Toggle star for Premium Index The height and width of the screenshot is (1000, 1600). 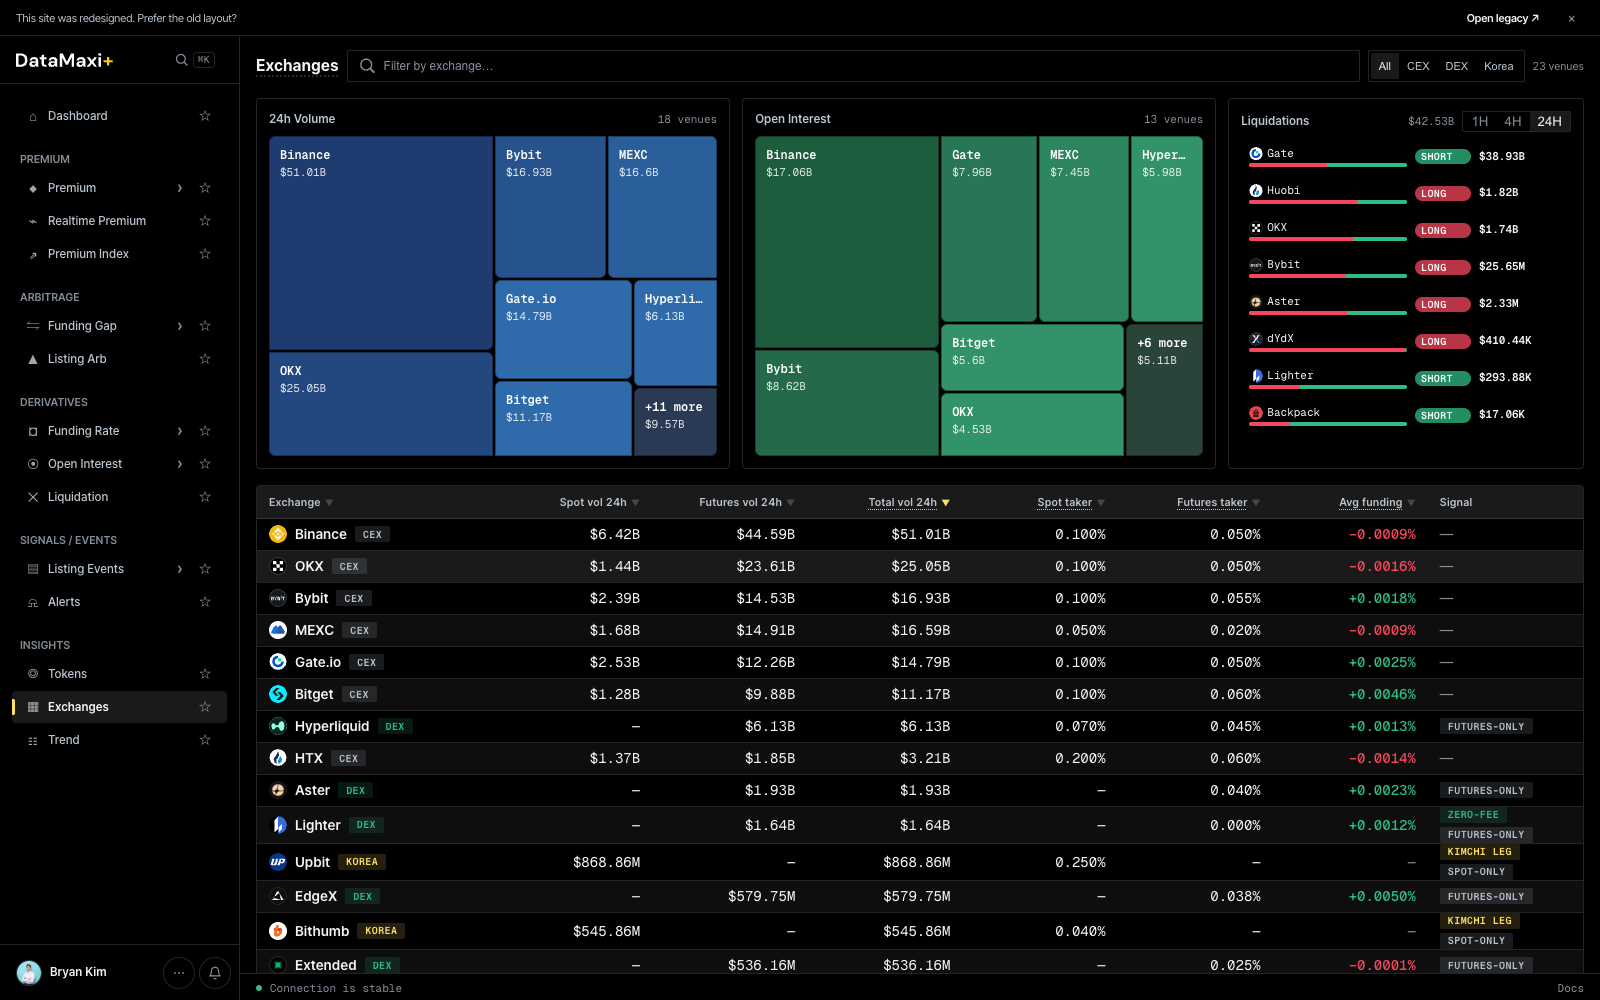coord(205,254)
